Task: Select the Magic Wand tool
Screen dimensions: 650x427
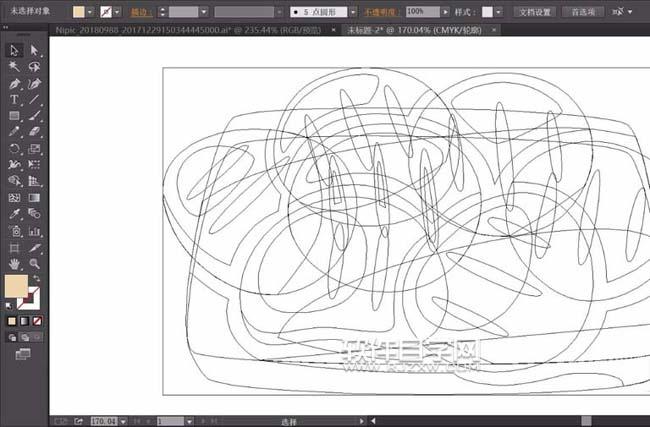Action: (14, 67)
